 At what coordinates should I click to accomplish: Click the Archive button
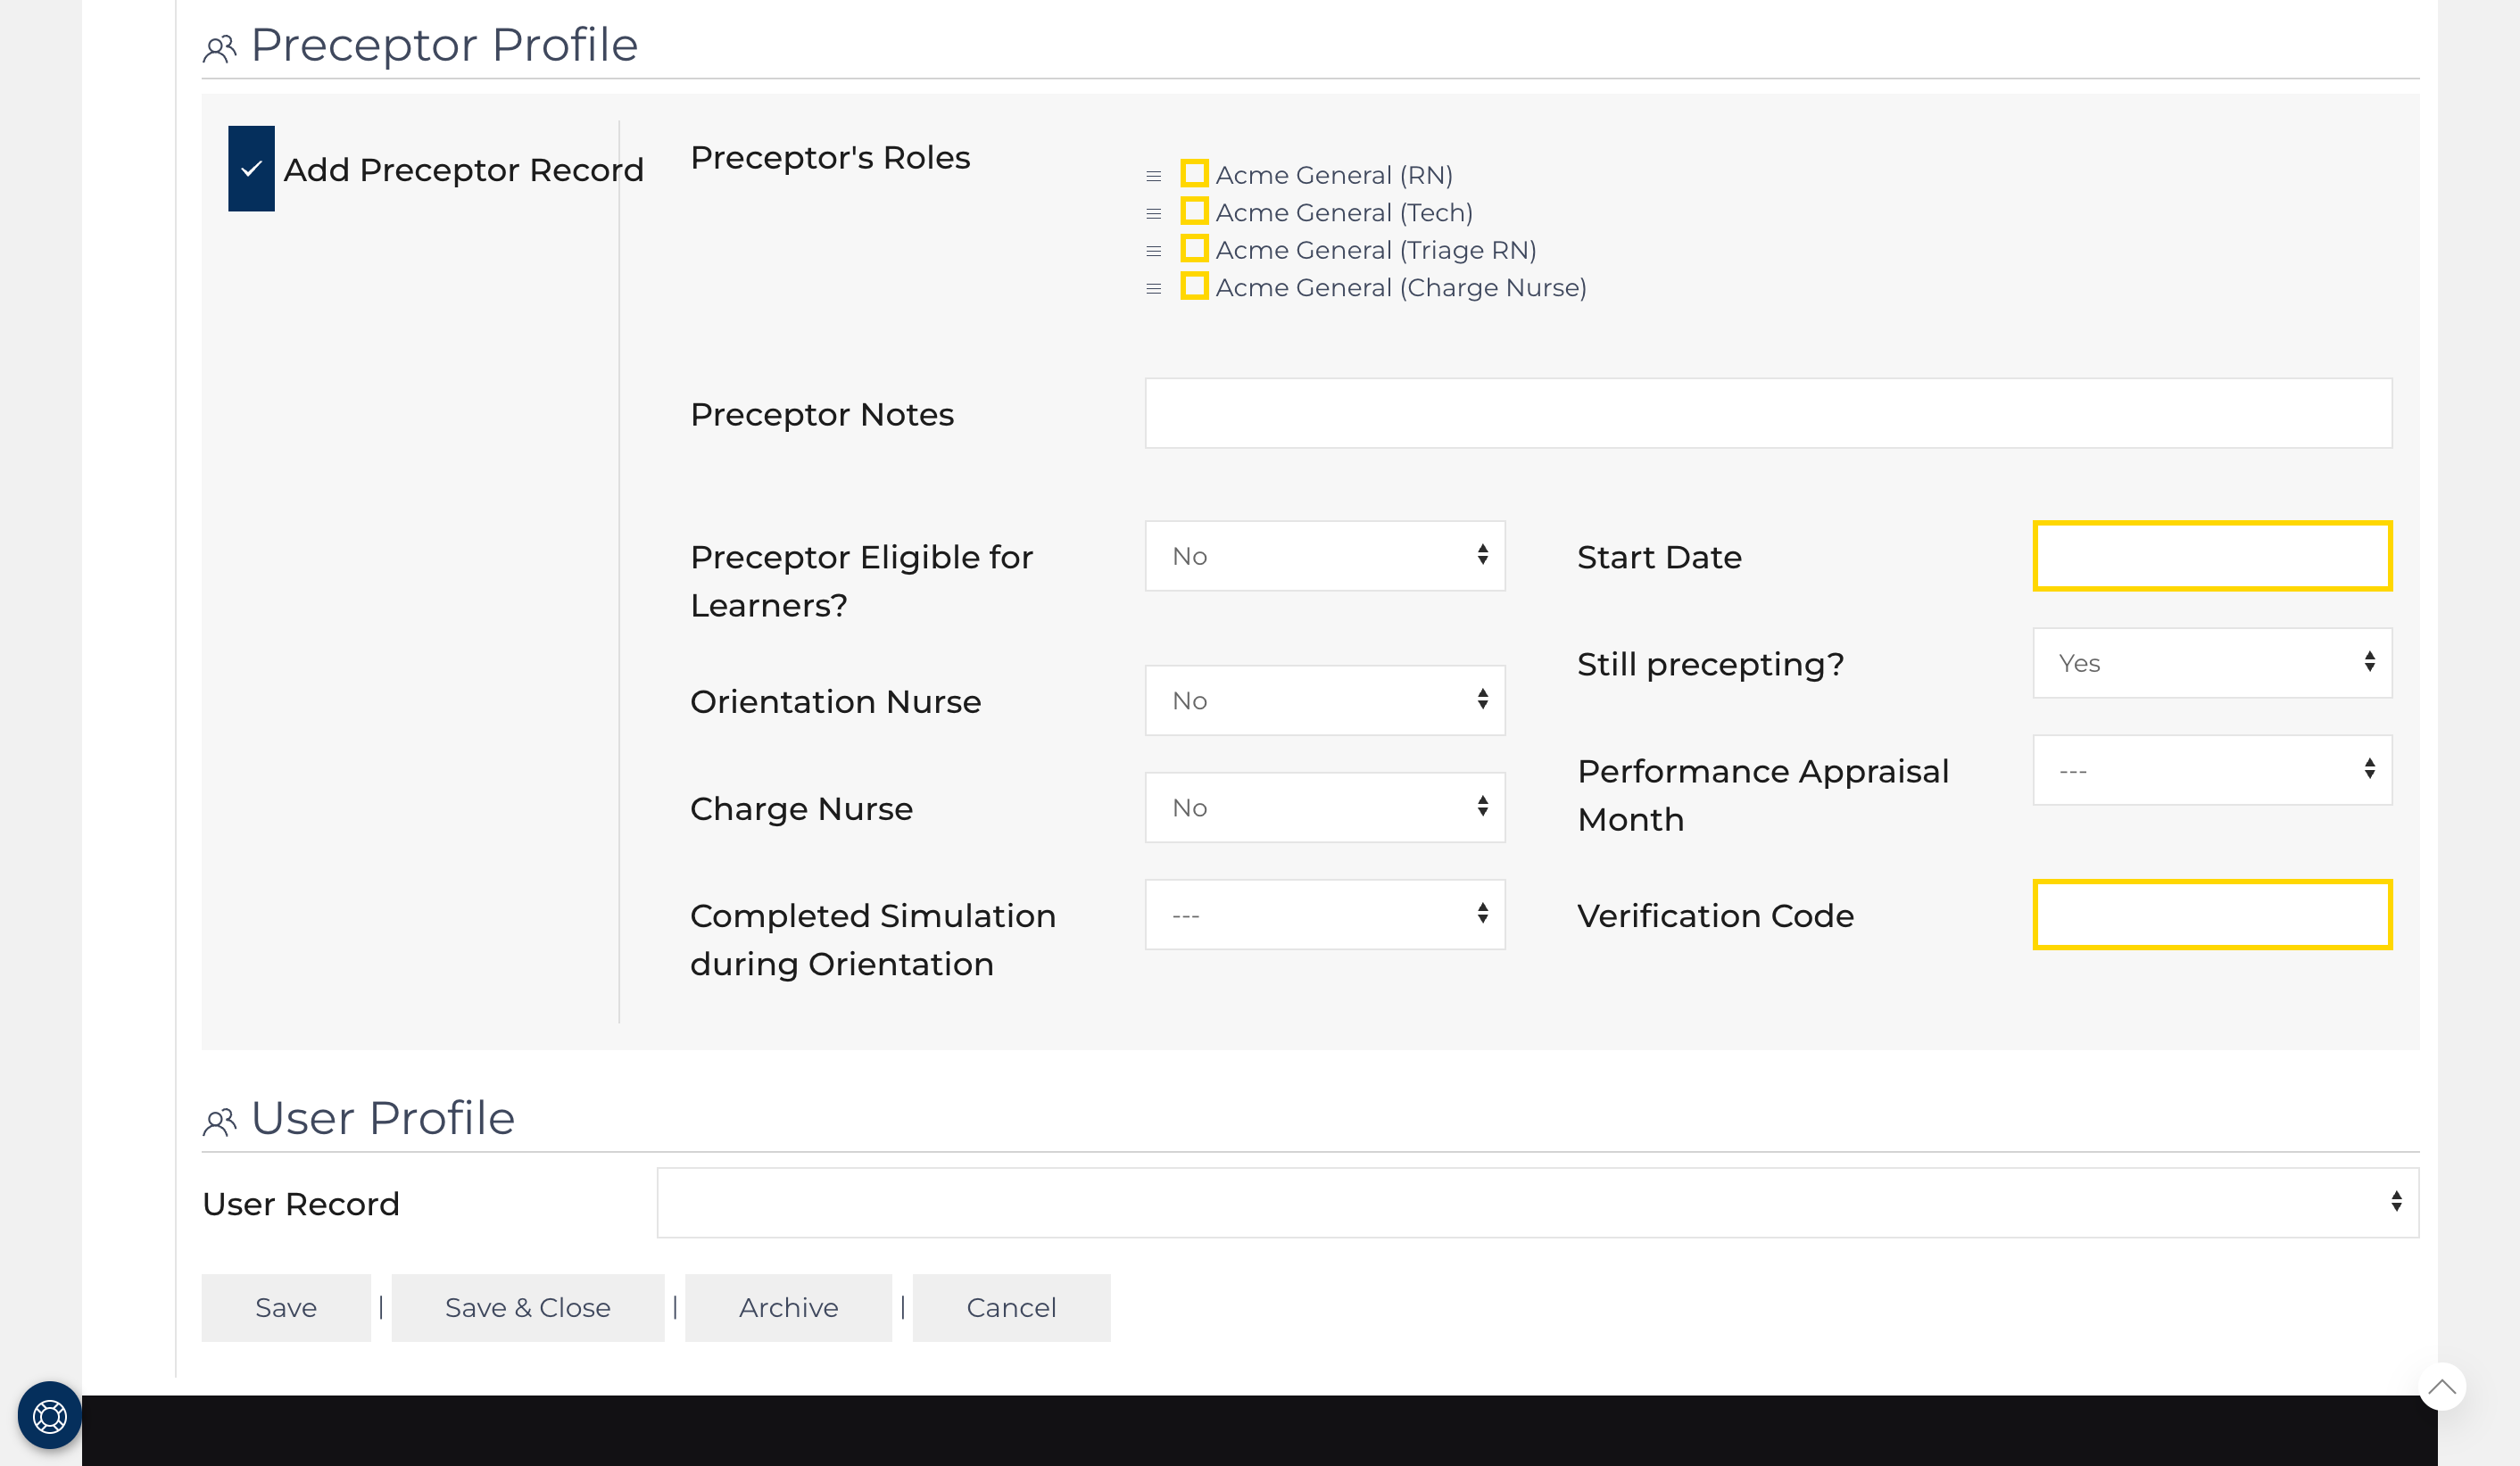point(788,1307)
